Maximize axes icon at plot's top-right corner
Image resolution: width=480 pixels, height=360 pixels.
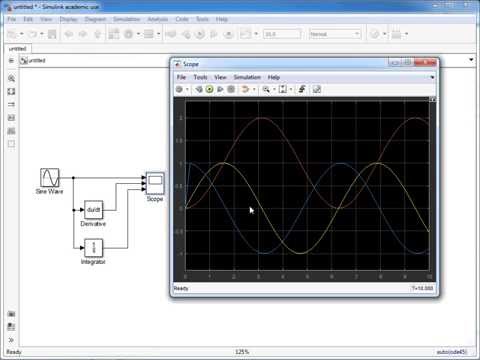(x=433, y=99)
